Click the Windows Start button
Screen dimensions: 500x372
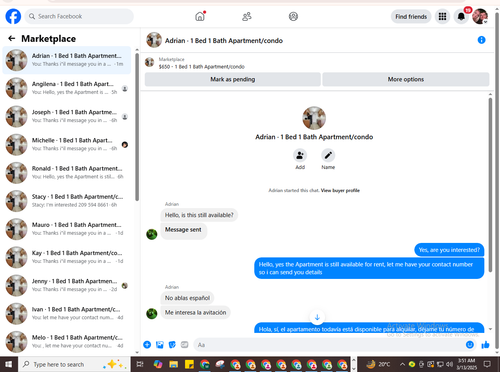tap(8, 364)
